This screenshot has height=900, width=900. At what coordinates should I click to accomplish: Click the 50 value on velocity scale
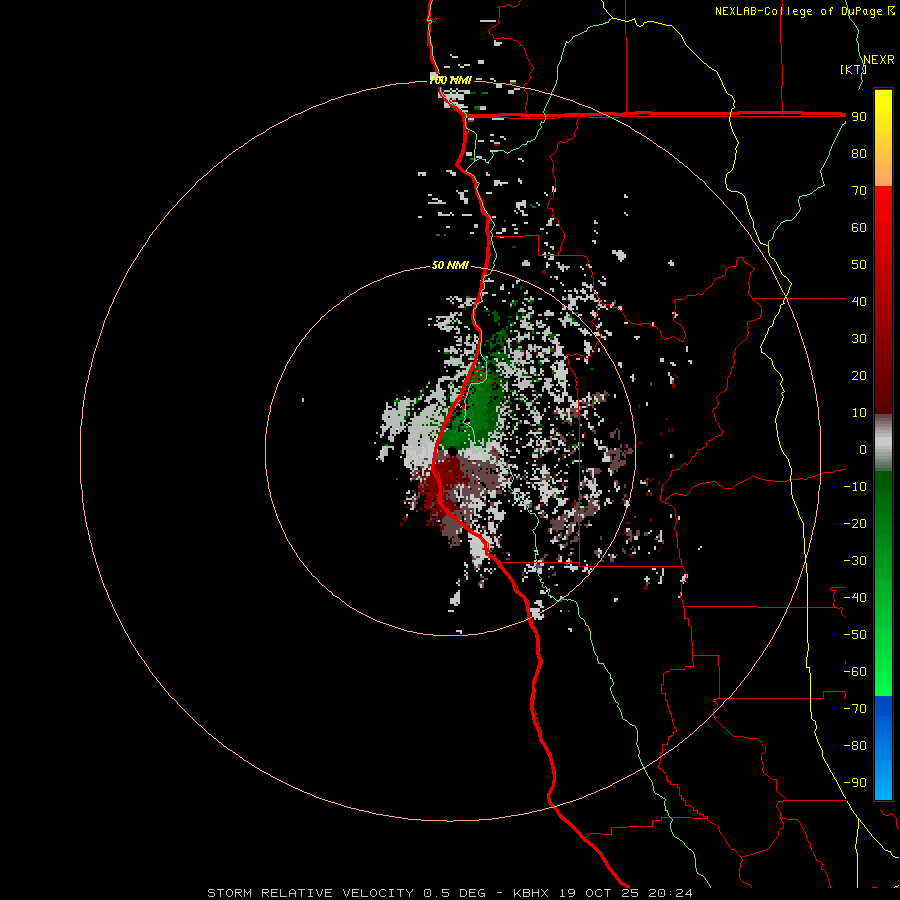point(859,265)
